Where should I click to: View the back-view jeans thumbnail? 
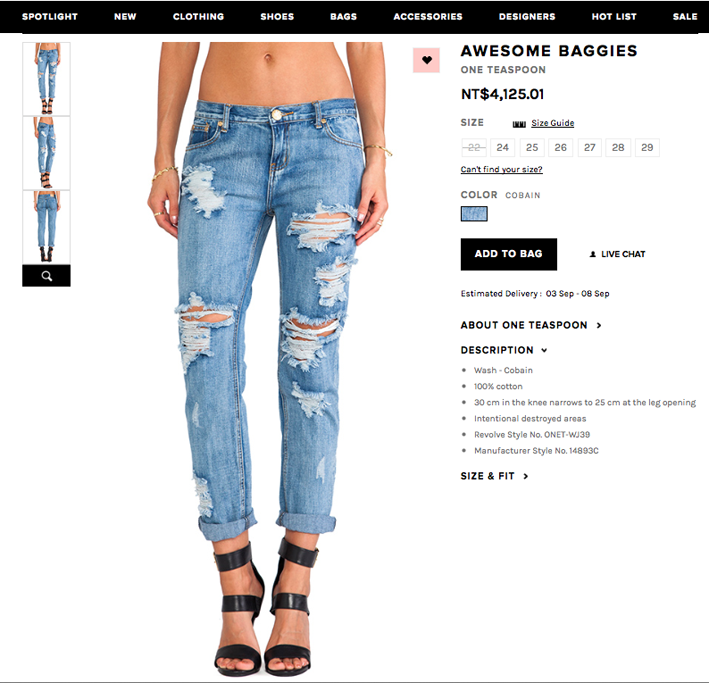[x=46, y=227]
